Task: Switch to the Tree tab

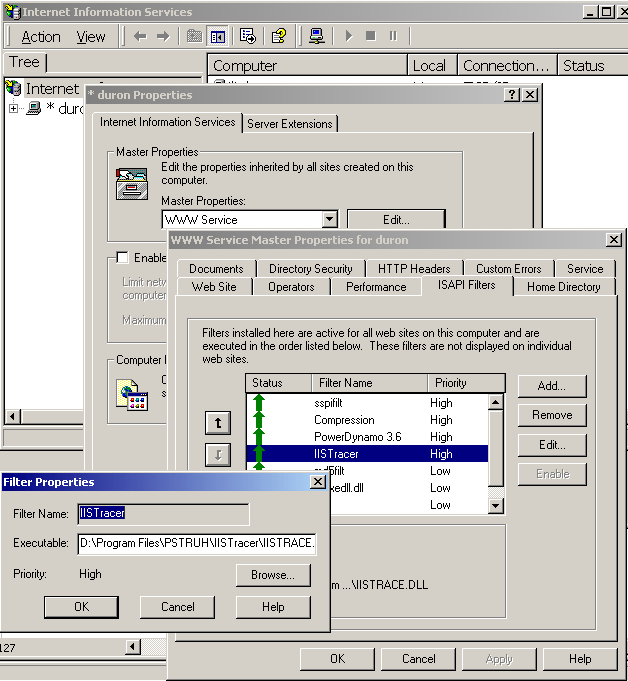Action: pyautogui.click(x=24, y=62)
